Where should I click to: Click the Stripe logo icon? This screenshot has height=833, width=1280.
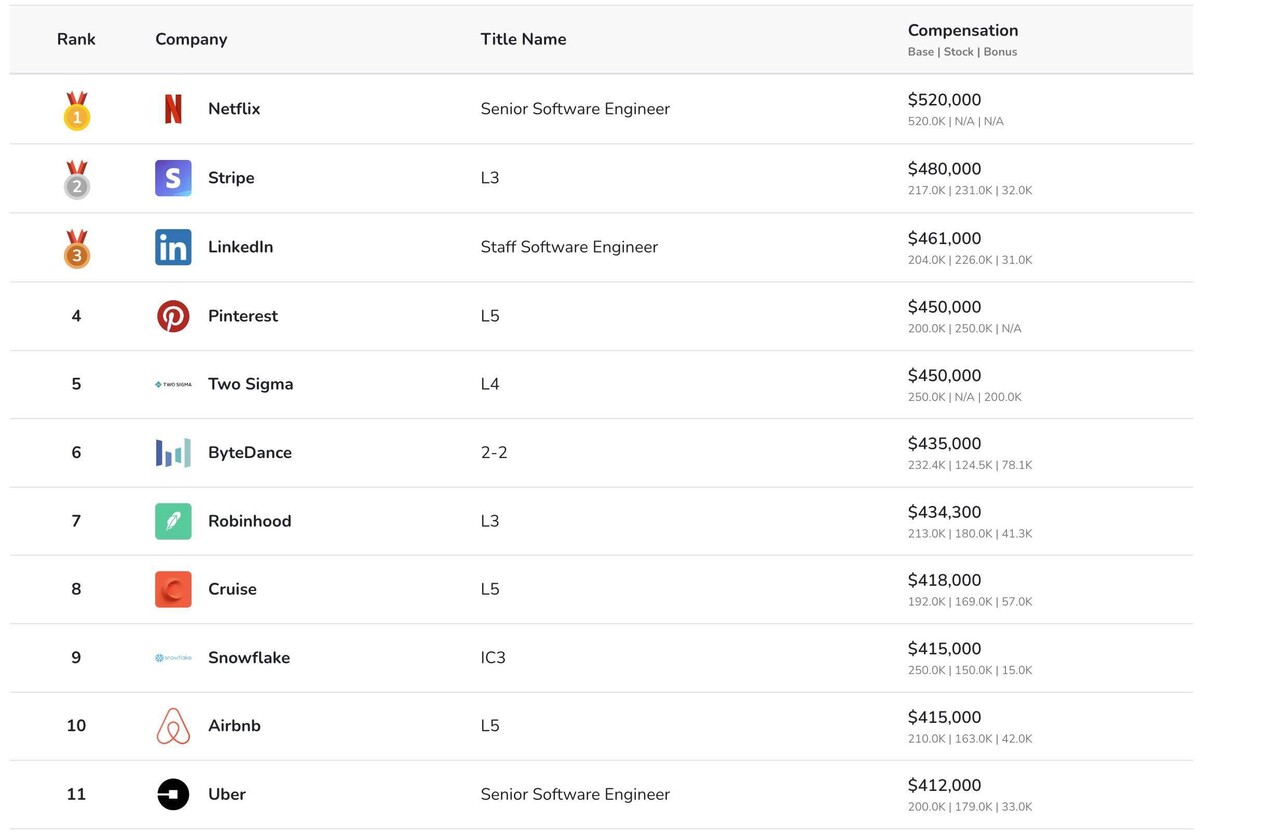[173, 178]
